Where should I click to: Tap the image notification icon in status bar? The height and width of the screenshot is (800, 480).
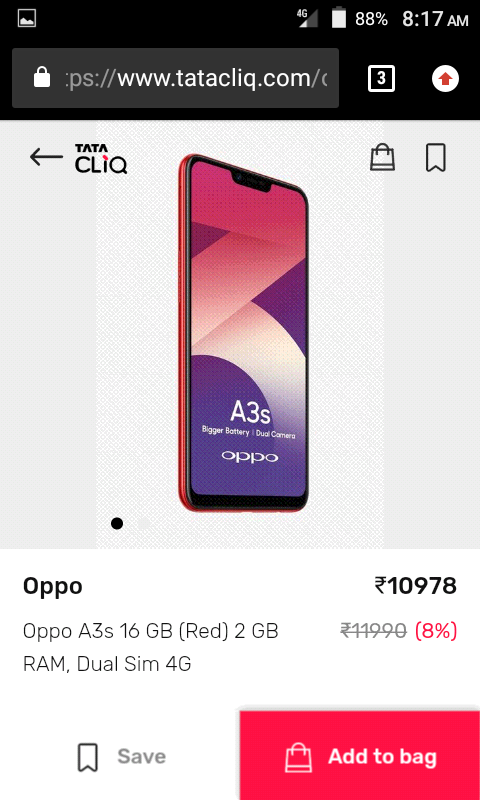tap(26, 19)
